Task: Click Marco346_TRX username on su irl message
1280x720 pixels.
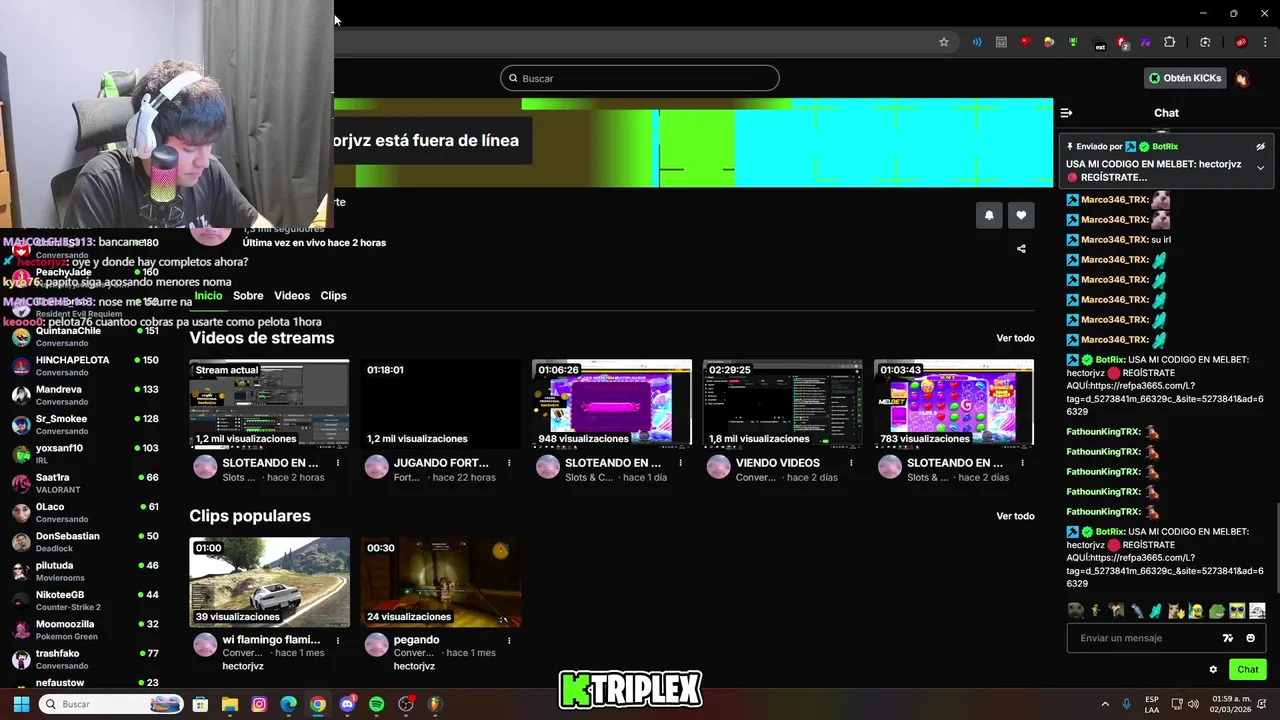Action: [1114, 240]
